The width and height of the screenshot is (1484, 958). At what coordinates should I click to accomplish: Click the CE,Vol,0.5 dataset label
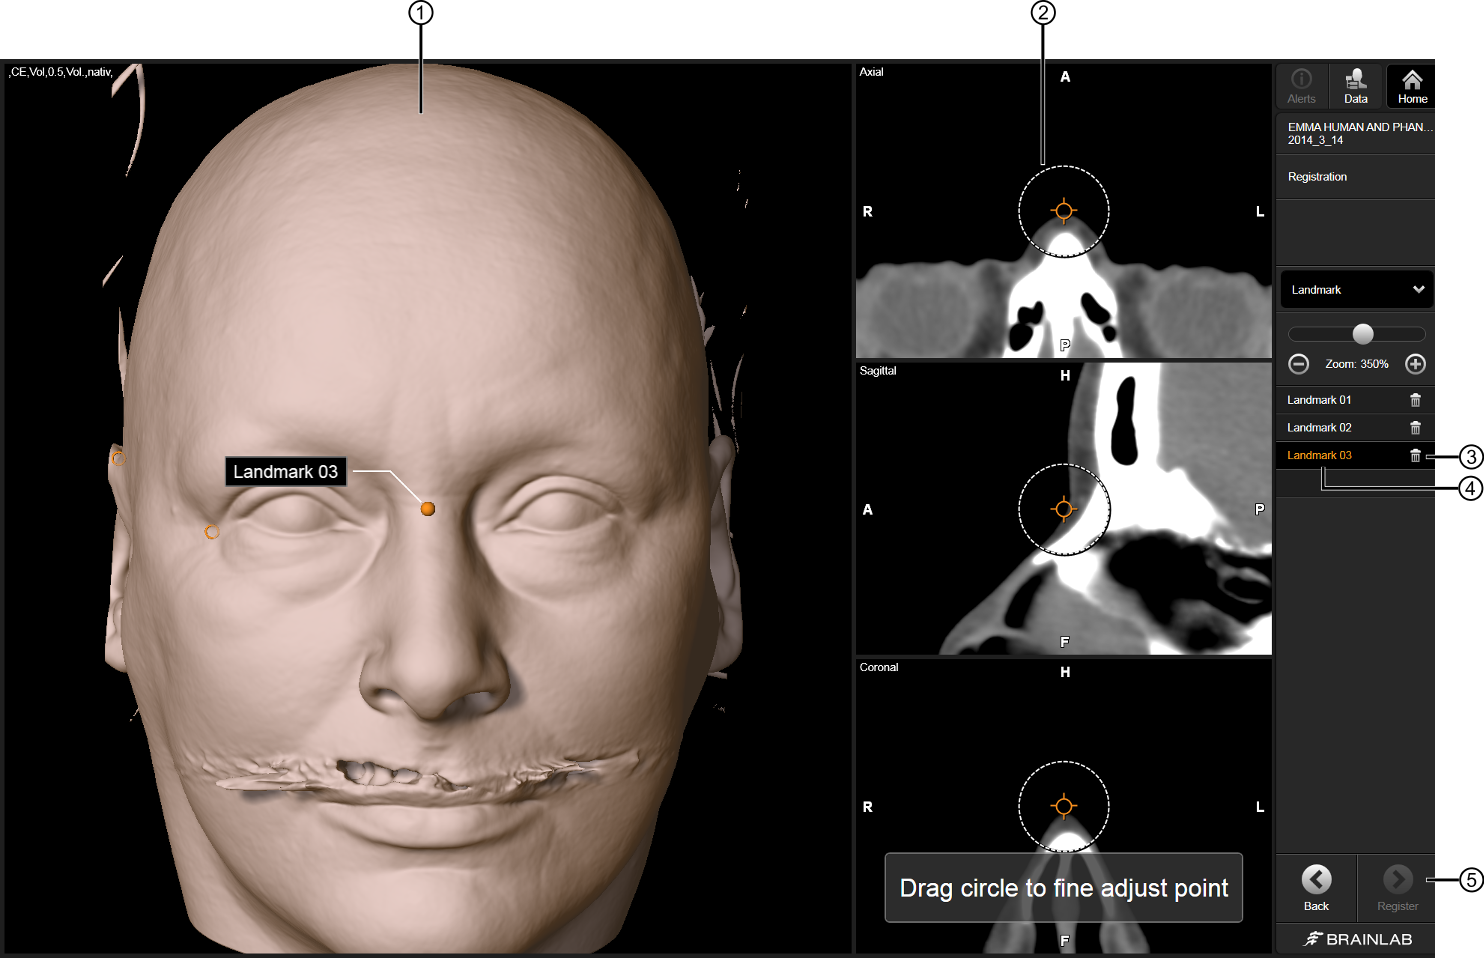coord(61,72)
